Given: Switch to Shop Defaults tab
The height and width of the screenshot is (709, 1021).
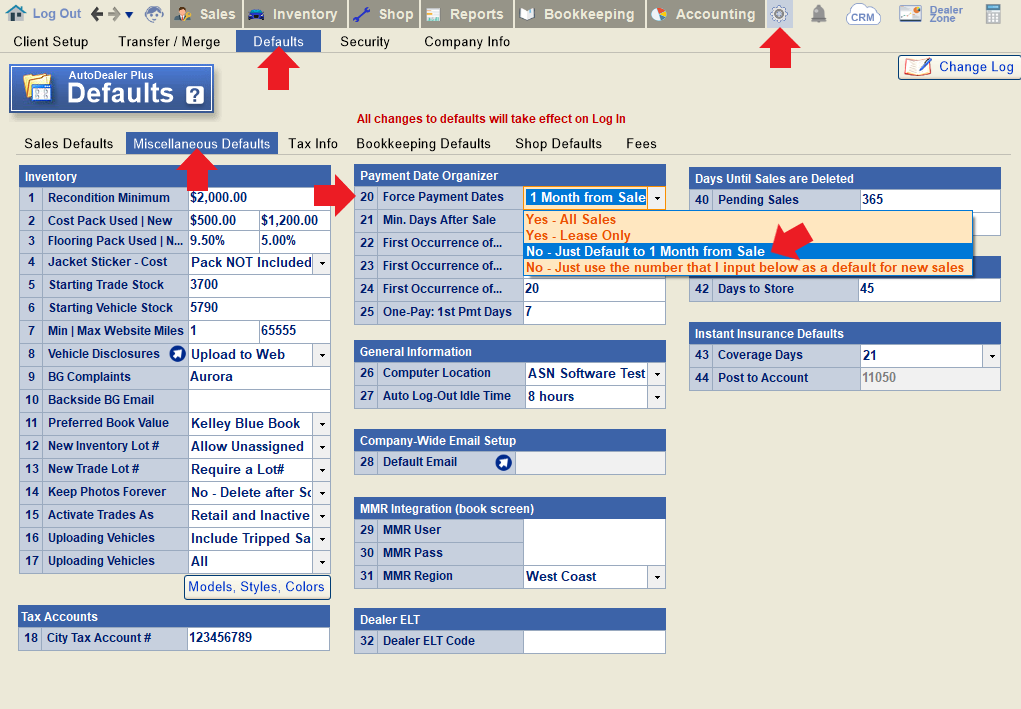Looking at the screenshot, I should pos(559,143).
